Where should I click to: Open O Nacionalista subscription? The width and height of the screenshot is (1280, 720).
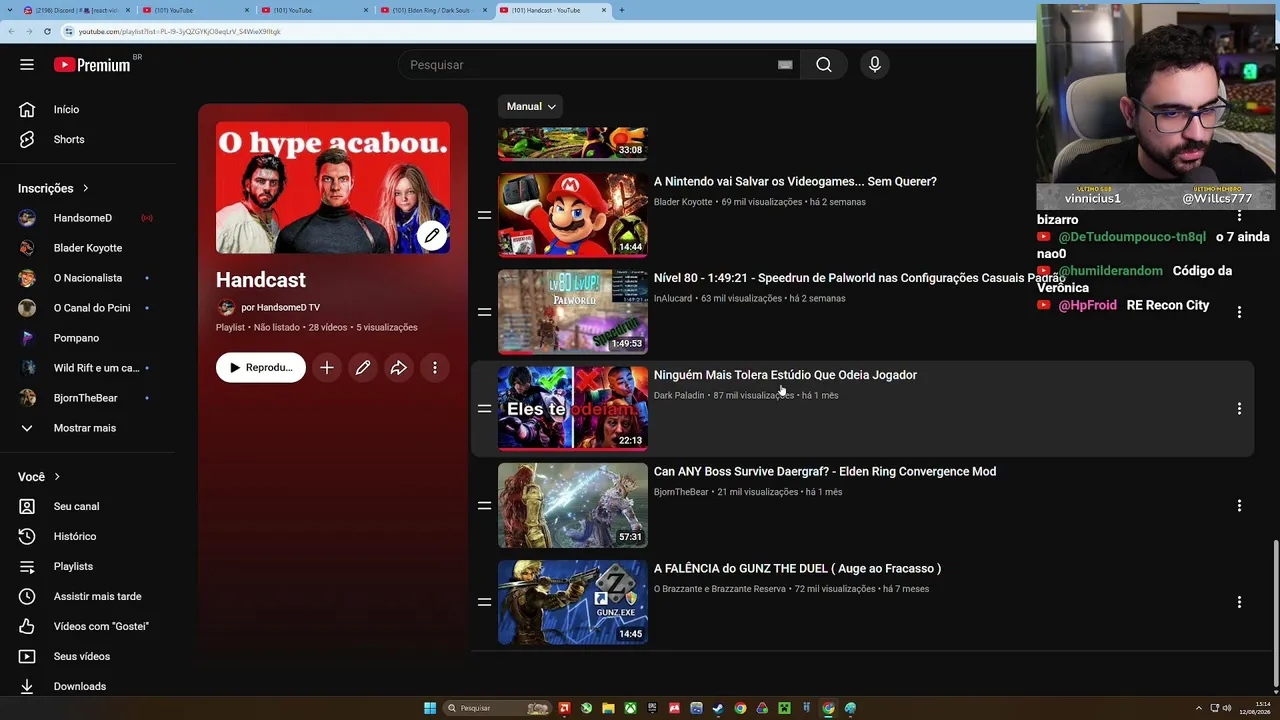87,278
